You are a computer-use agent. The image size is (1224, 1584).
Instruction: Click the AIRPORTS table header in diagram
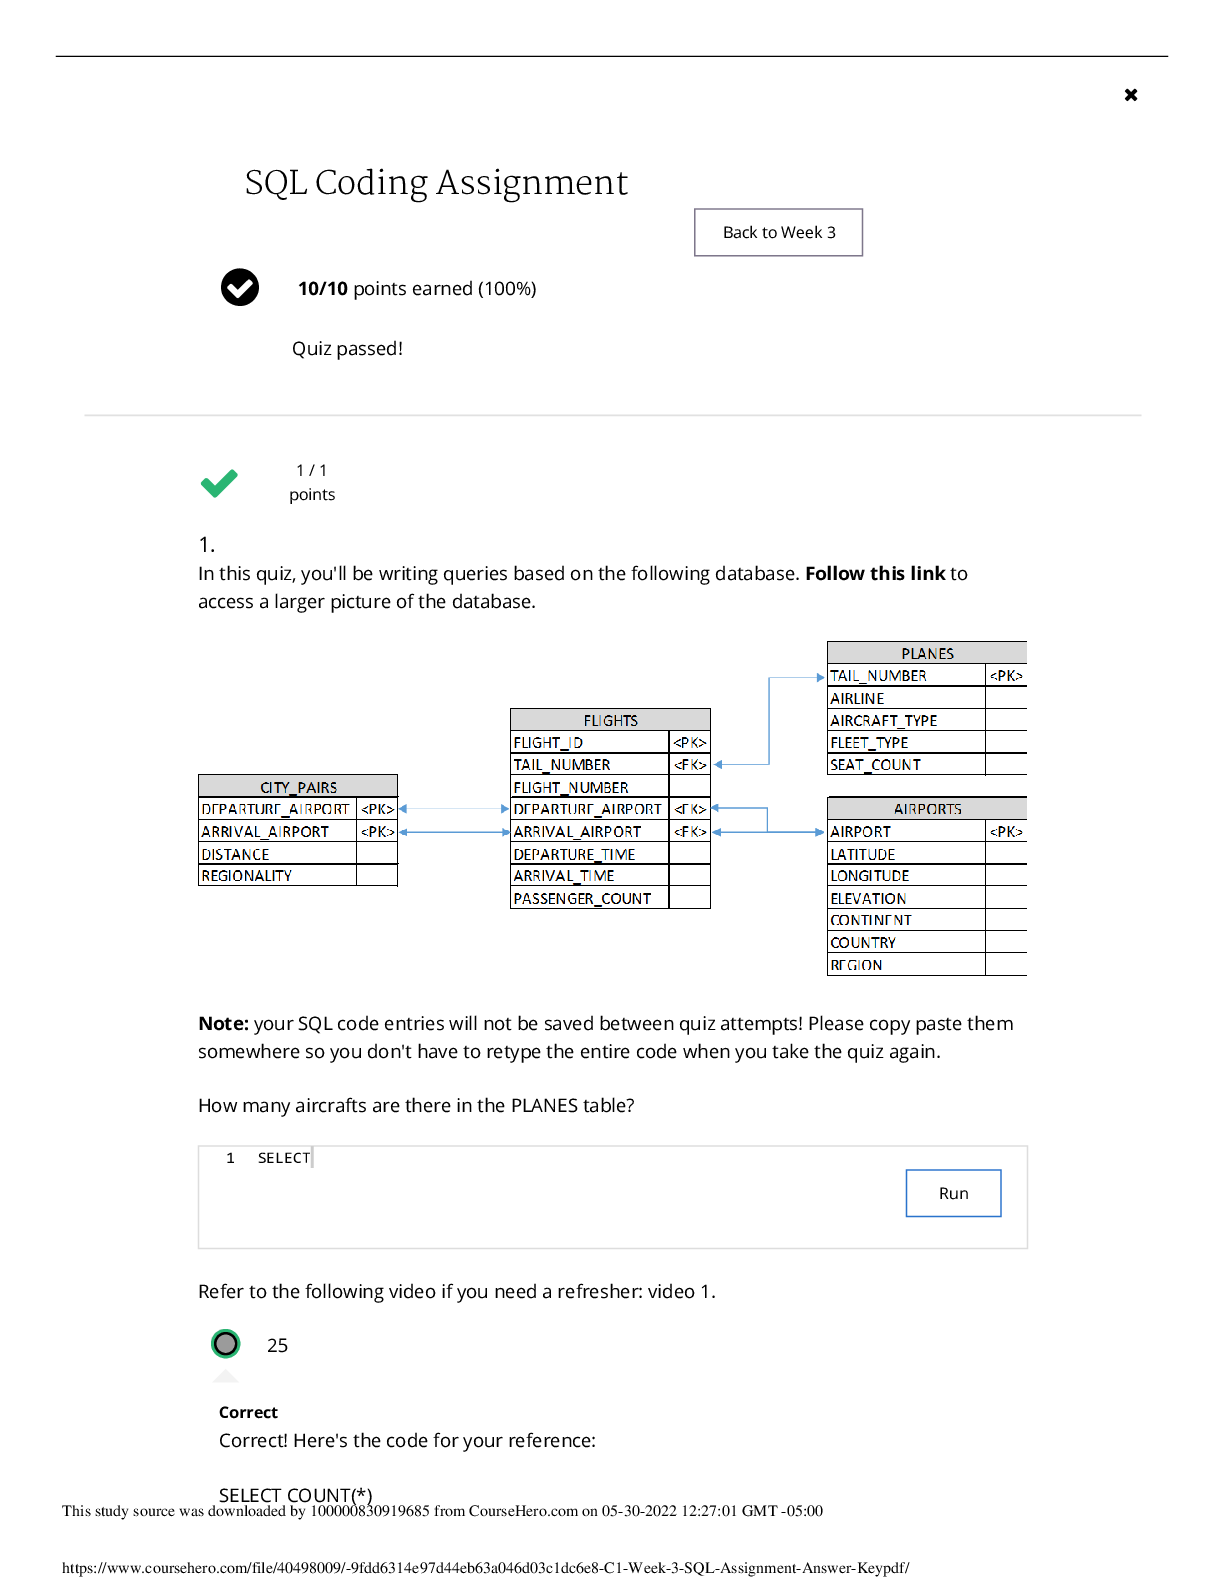[926, 809]
